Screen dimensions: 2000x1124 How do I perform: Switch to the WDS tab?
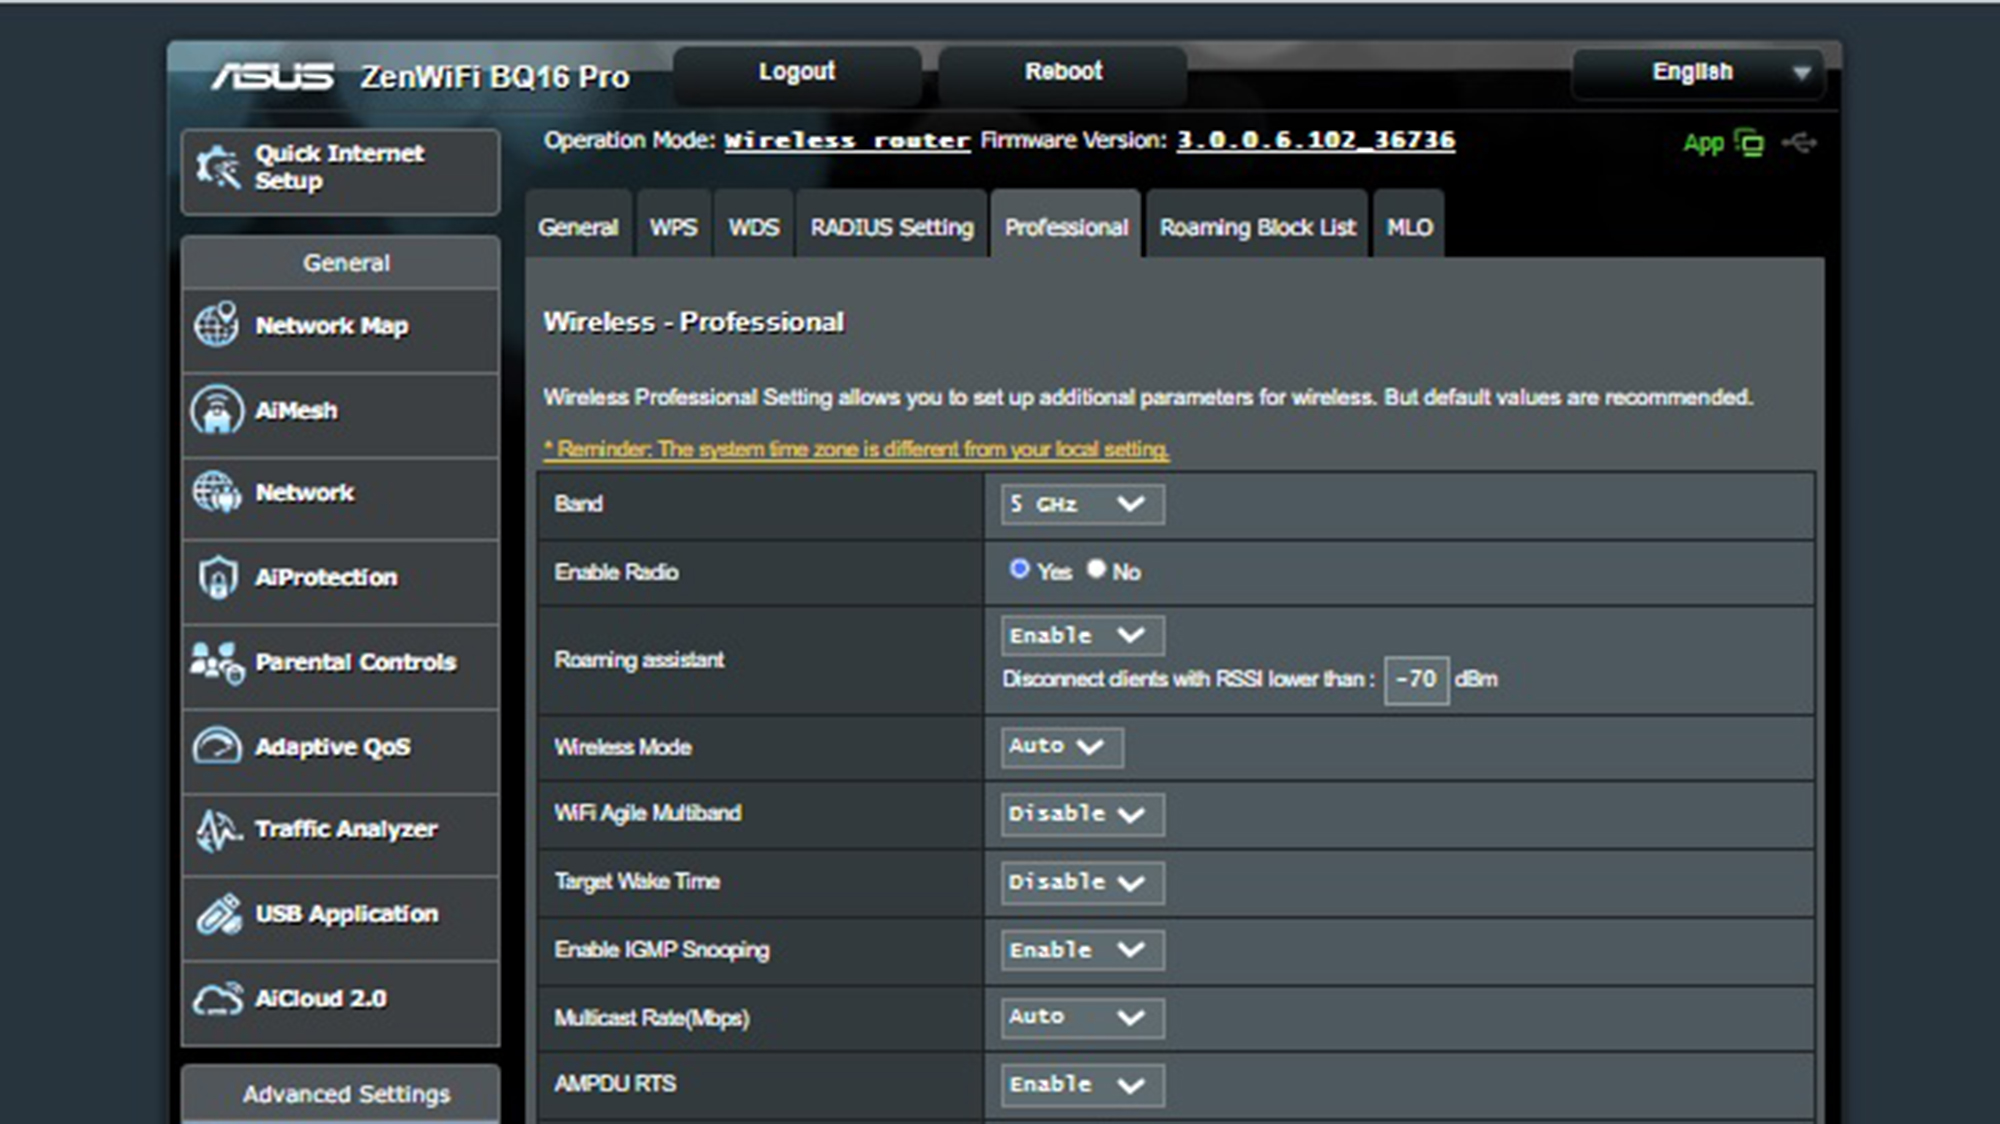tap(753, 226)
